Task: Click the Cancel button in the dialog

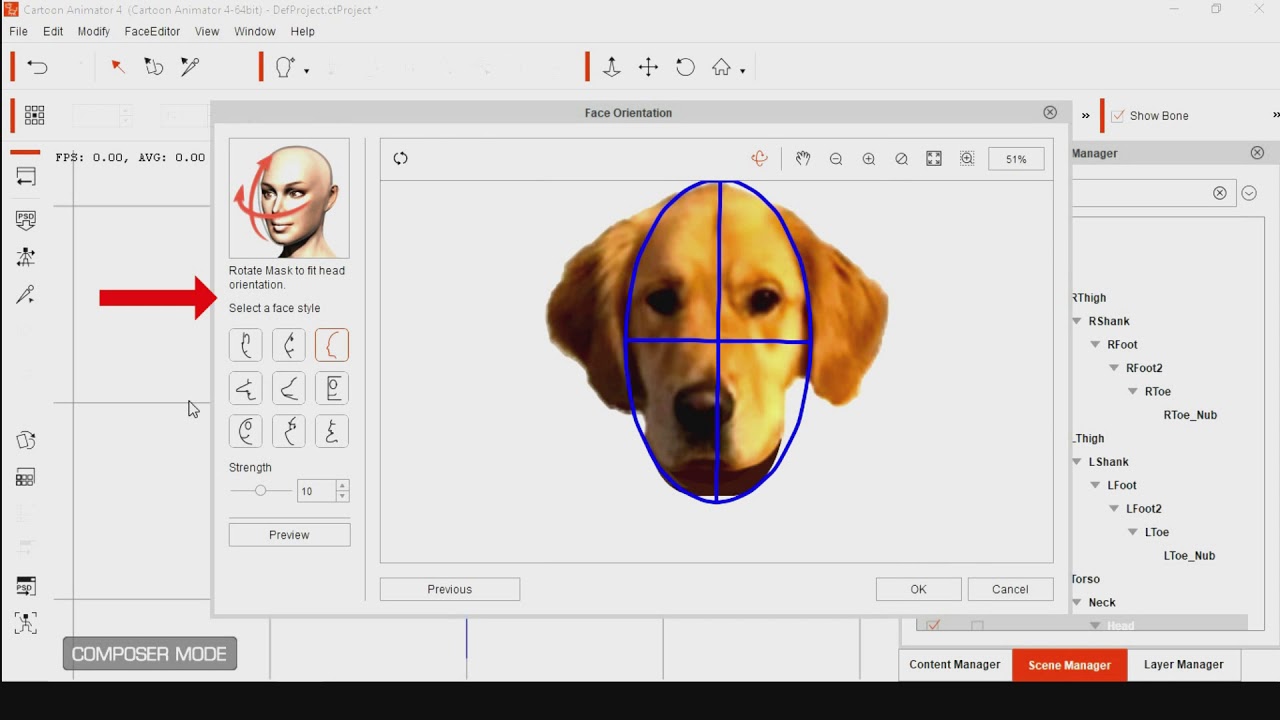Action: coord(1010,589)
